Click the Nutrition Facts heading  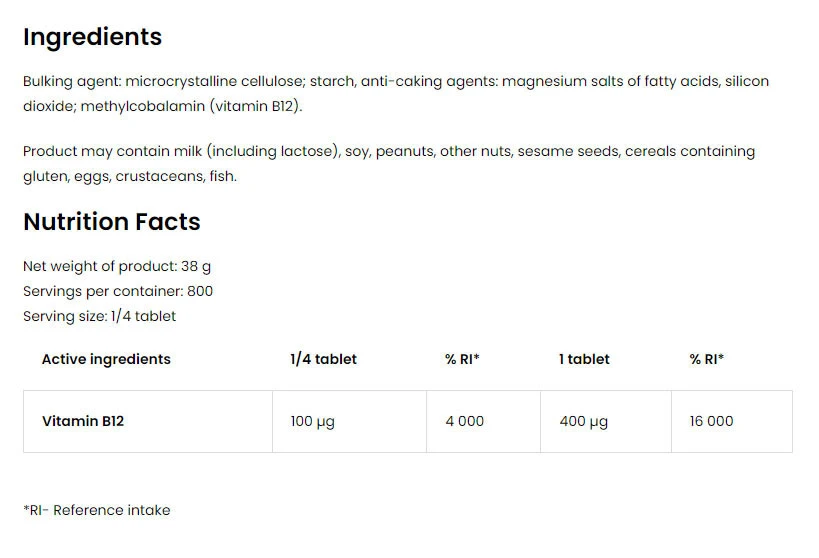[x=111, y=222]
